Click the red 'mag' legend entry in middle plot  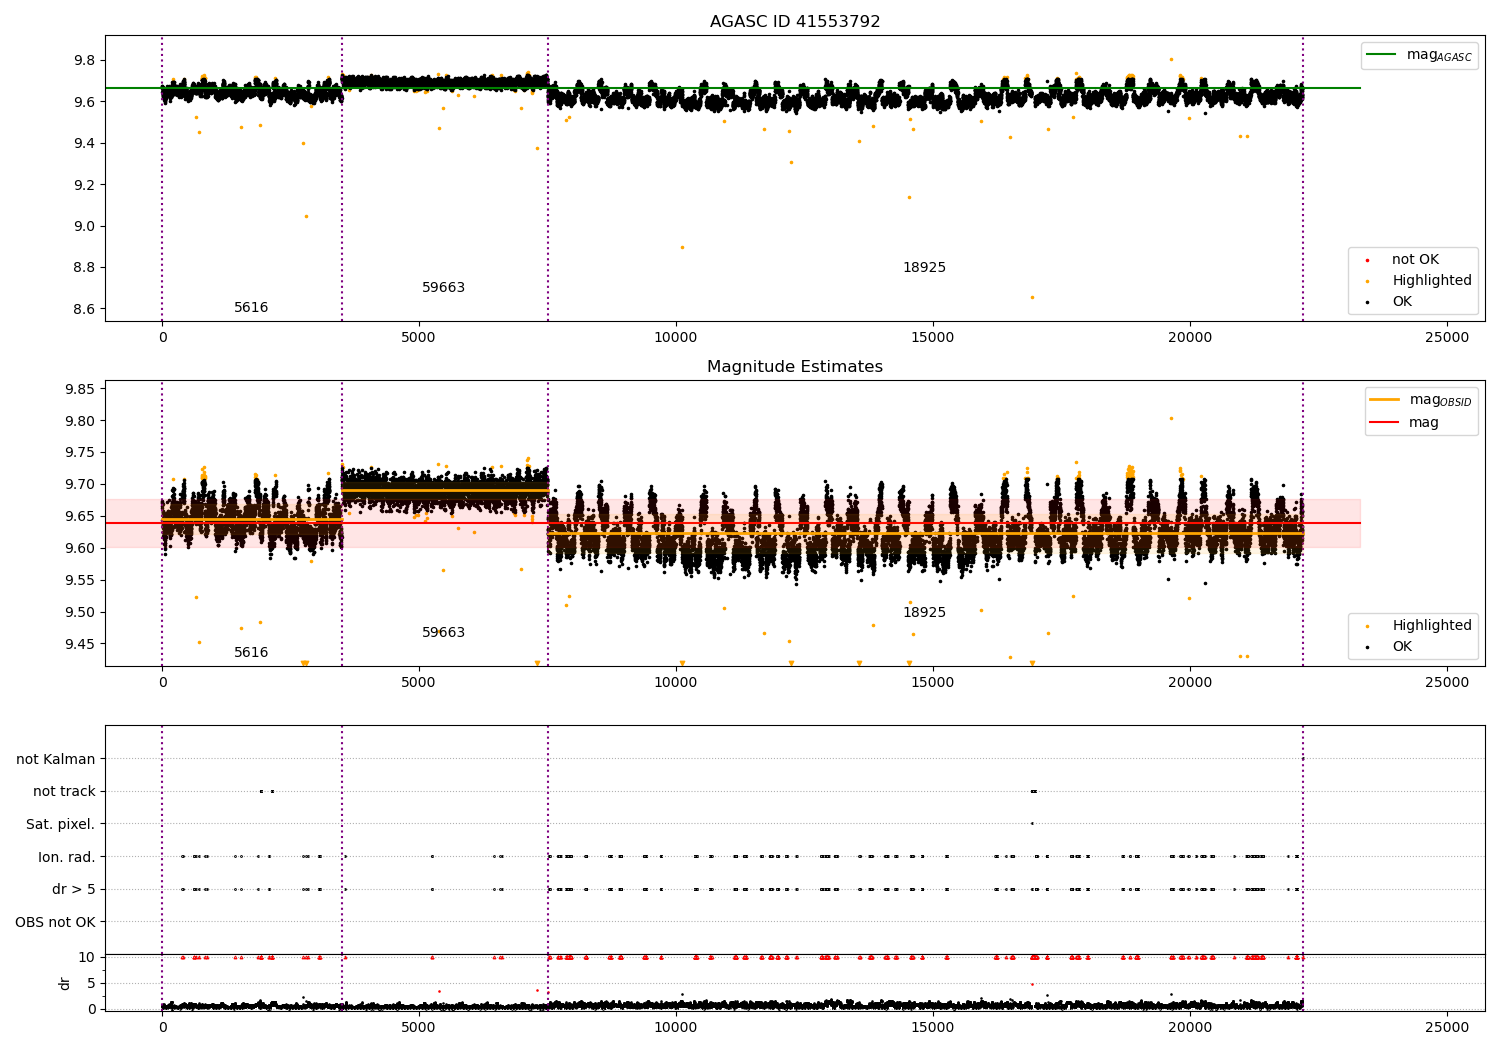tap(1424, 423)
